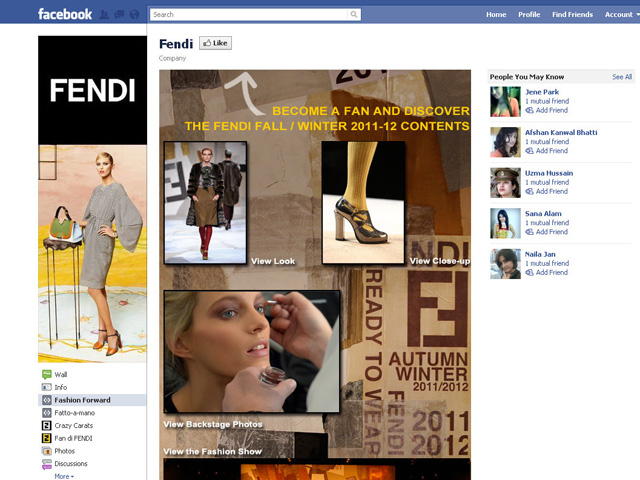Image resolution: width=640 pixels, height=480 pixels.
Task: View mutual friend with Sana Alam
Action: (547, 222)
